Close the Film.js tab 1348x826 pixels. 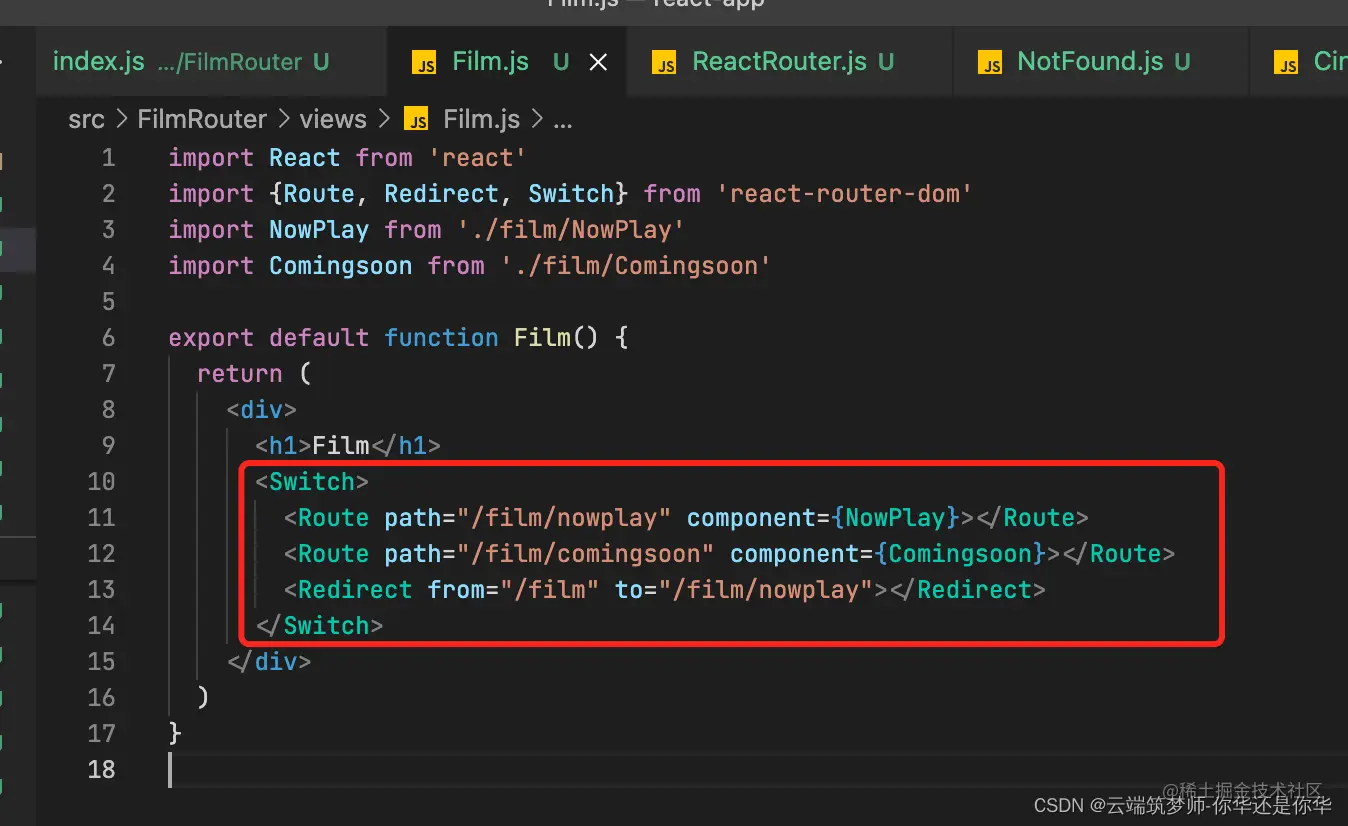point(598,62)
